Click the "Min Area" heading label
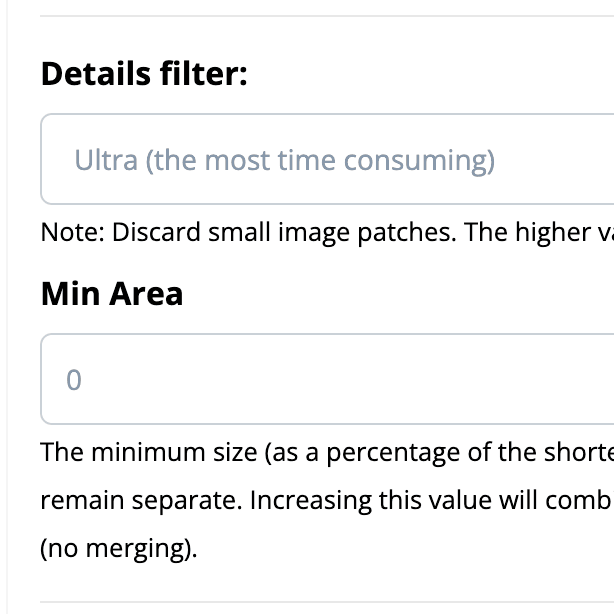The width and height of the screenshot is (614, 614). pos(112,294)
